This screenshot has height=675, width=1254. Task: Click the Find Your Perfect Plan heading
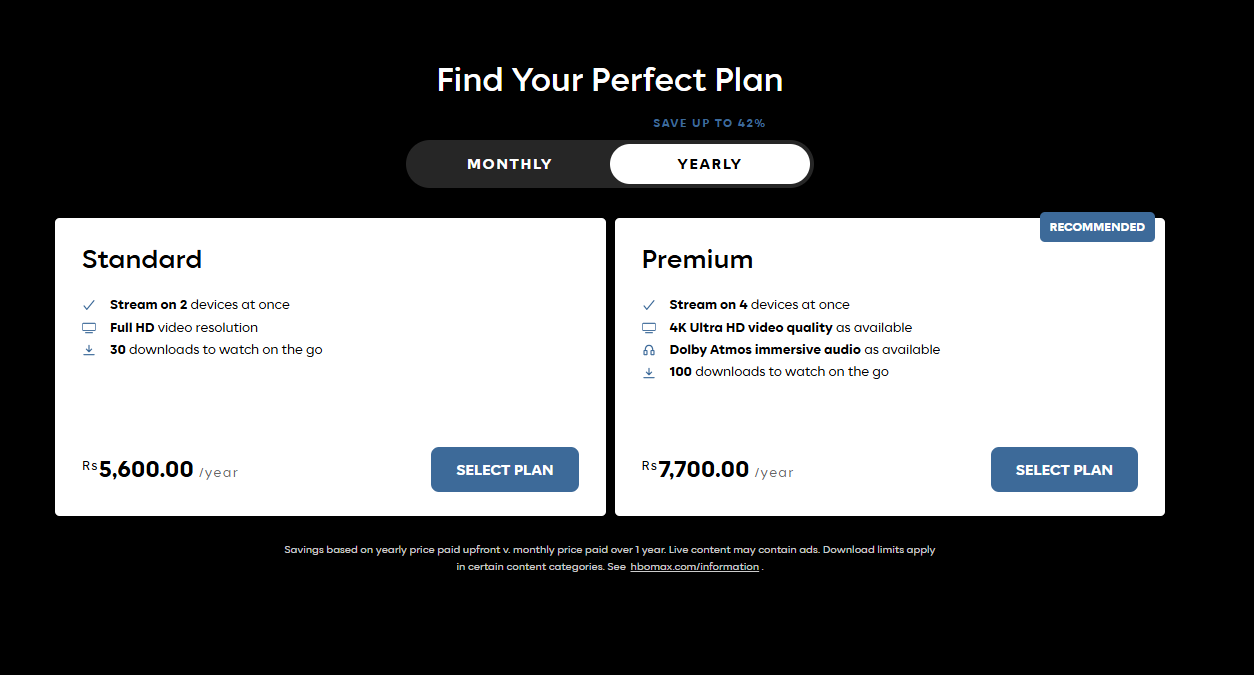[x=610, y=80]
